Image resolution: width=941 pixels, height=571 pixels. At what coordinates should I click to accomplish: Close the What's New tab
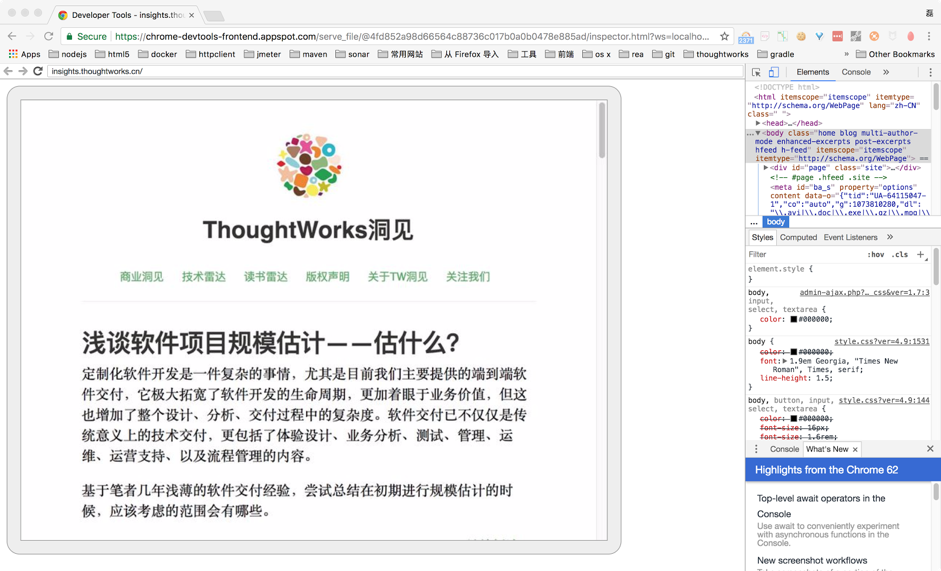[x=855, y=449]
